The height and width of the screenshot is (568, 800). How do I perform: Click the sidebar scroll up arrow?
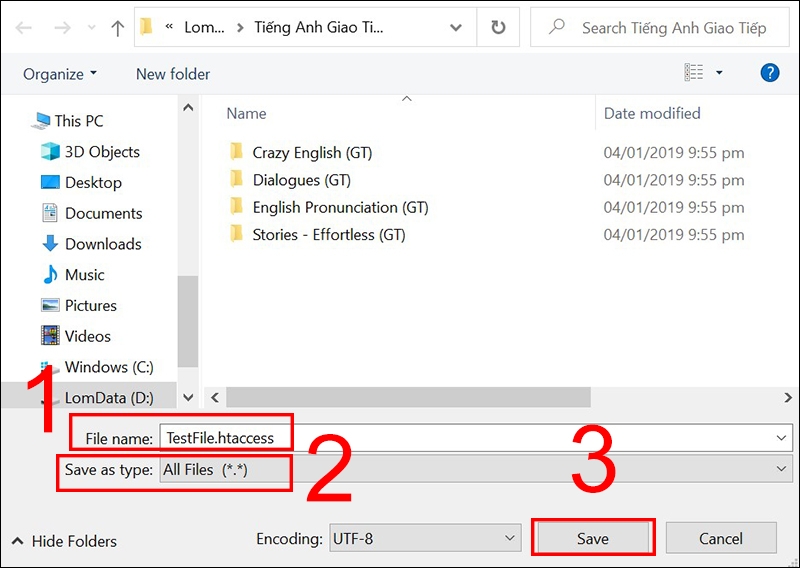188,107
